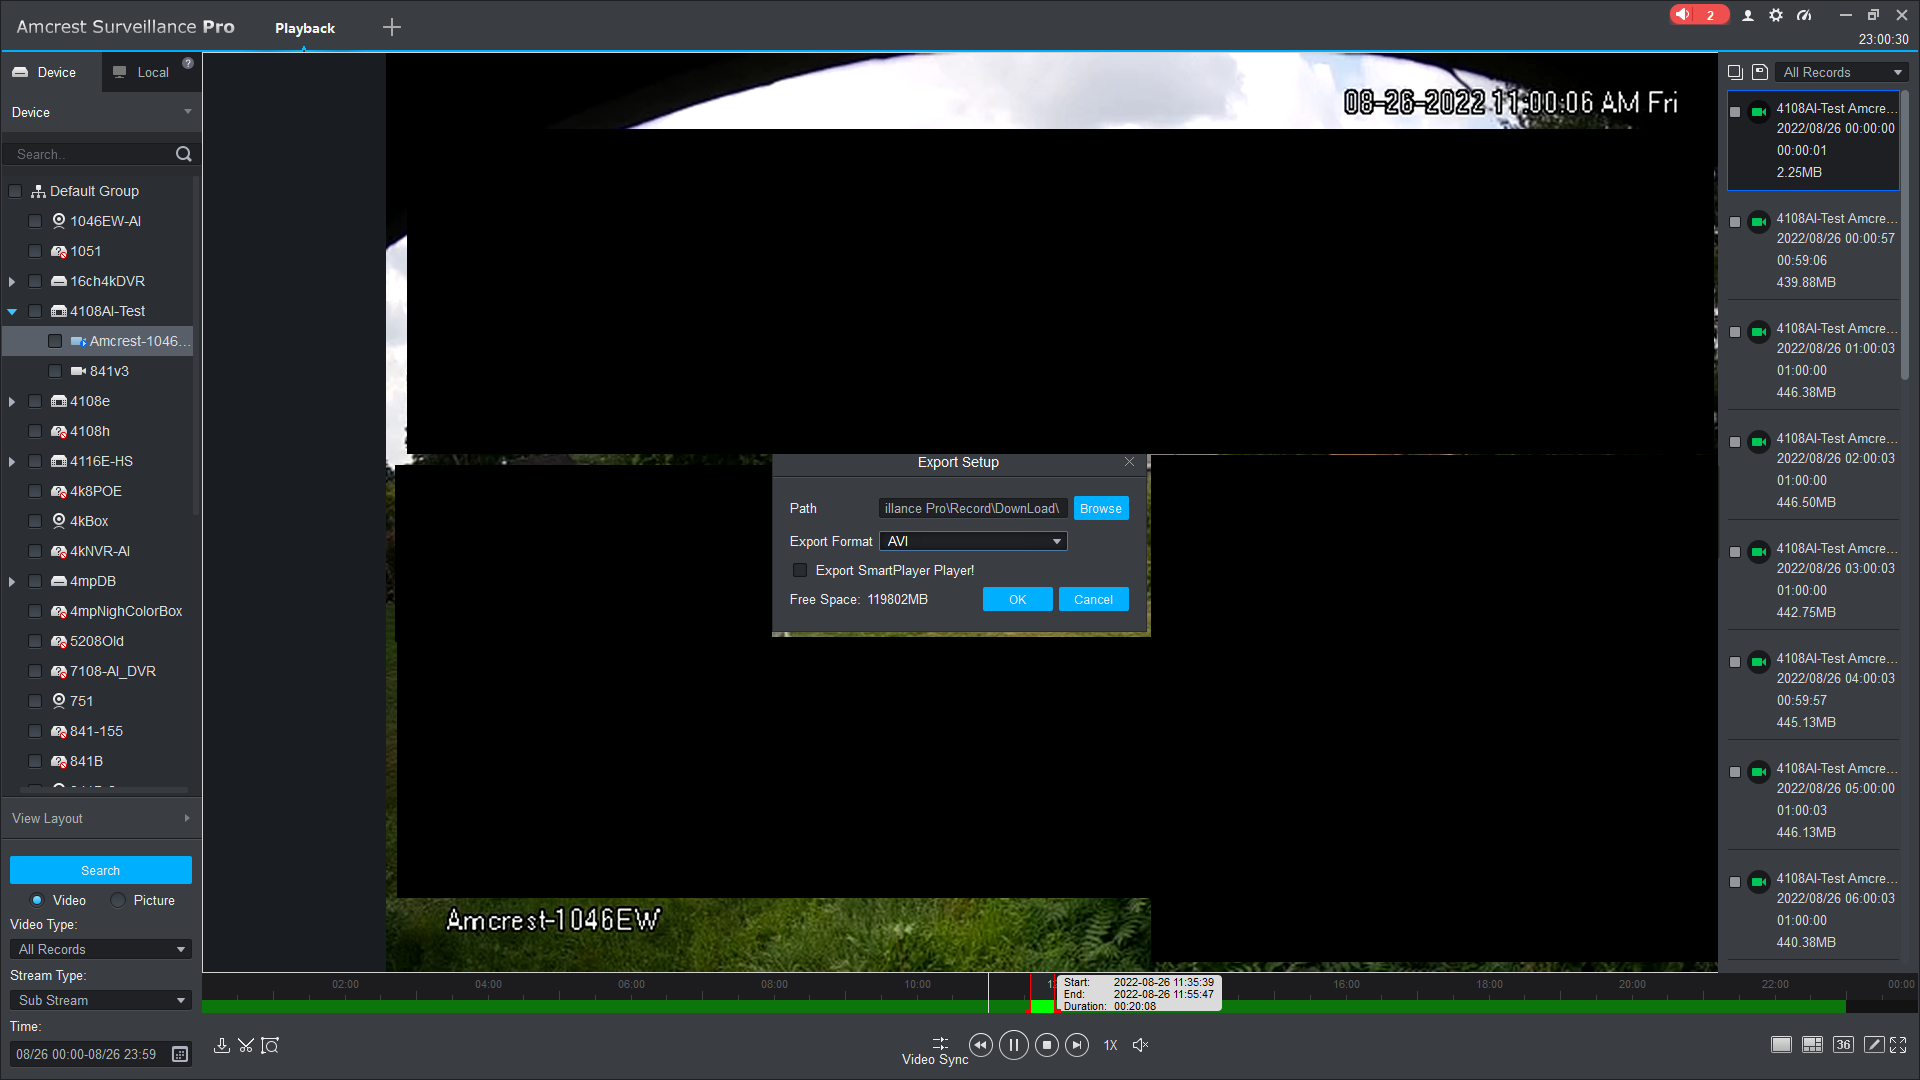
Task: Open the calendar picker for time range
Action: point(180,1054)
